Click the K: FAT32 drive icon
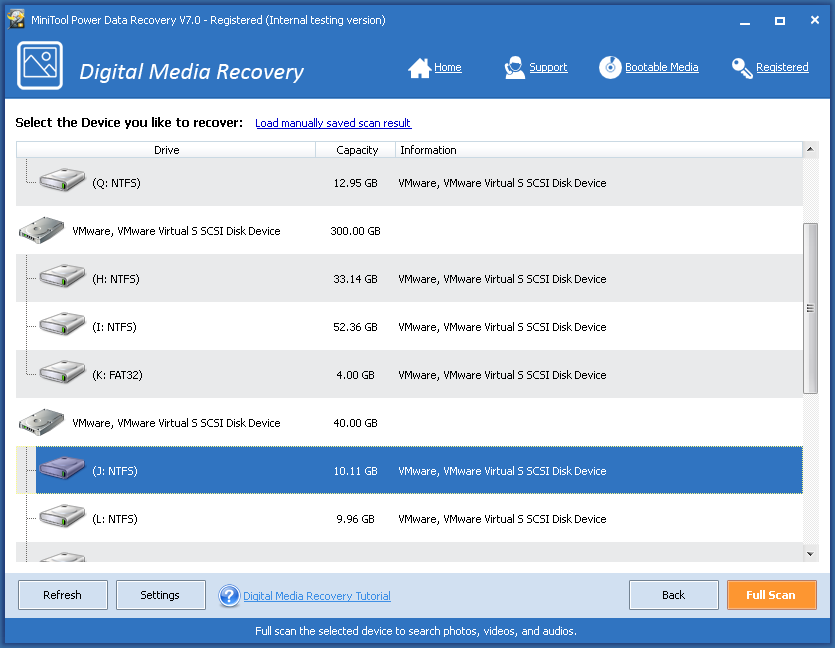This screenshot has height=648, width=835. [62, 372]
